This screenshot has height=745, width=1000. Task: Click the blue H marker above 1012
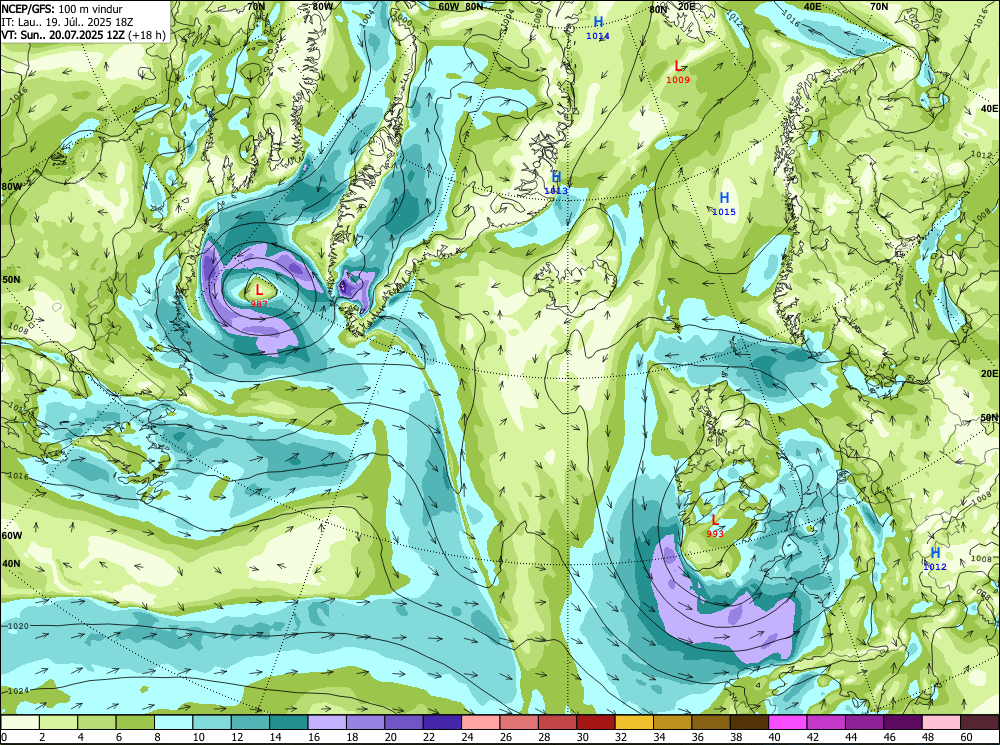click(x=935, y=553)
